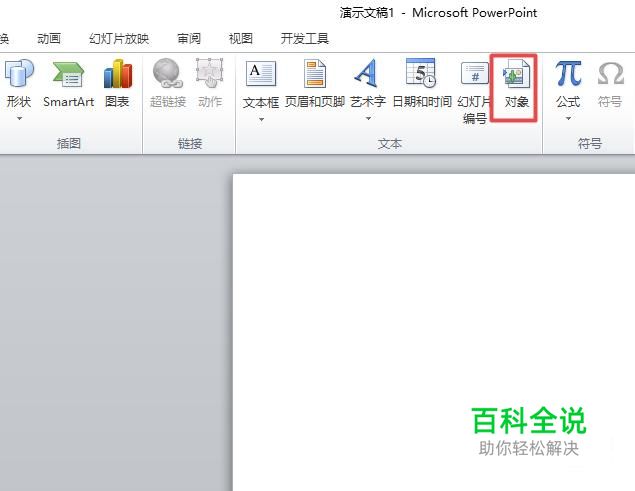Switch to the View (视图) tab
635x491 pixels.
click(241, 38)
